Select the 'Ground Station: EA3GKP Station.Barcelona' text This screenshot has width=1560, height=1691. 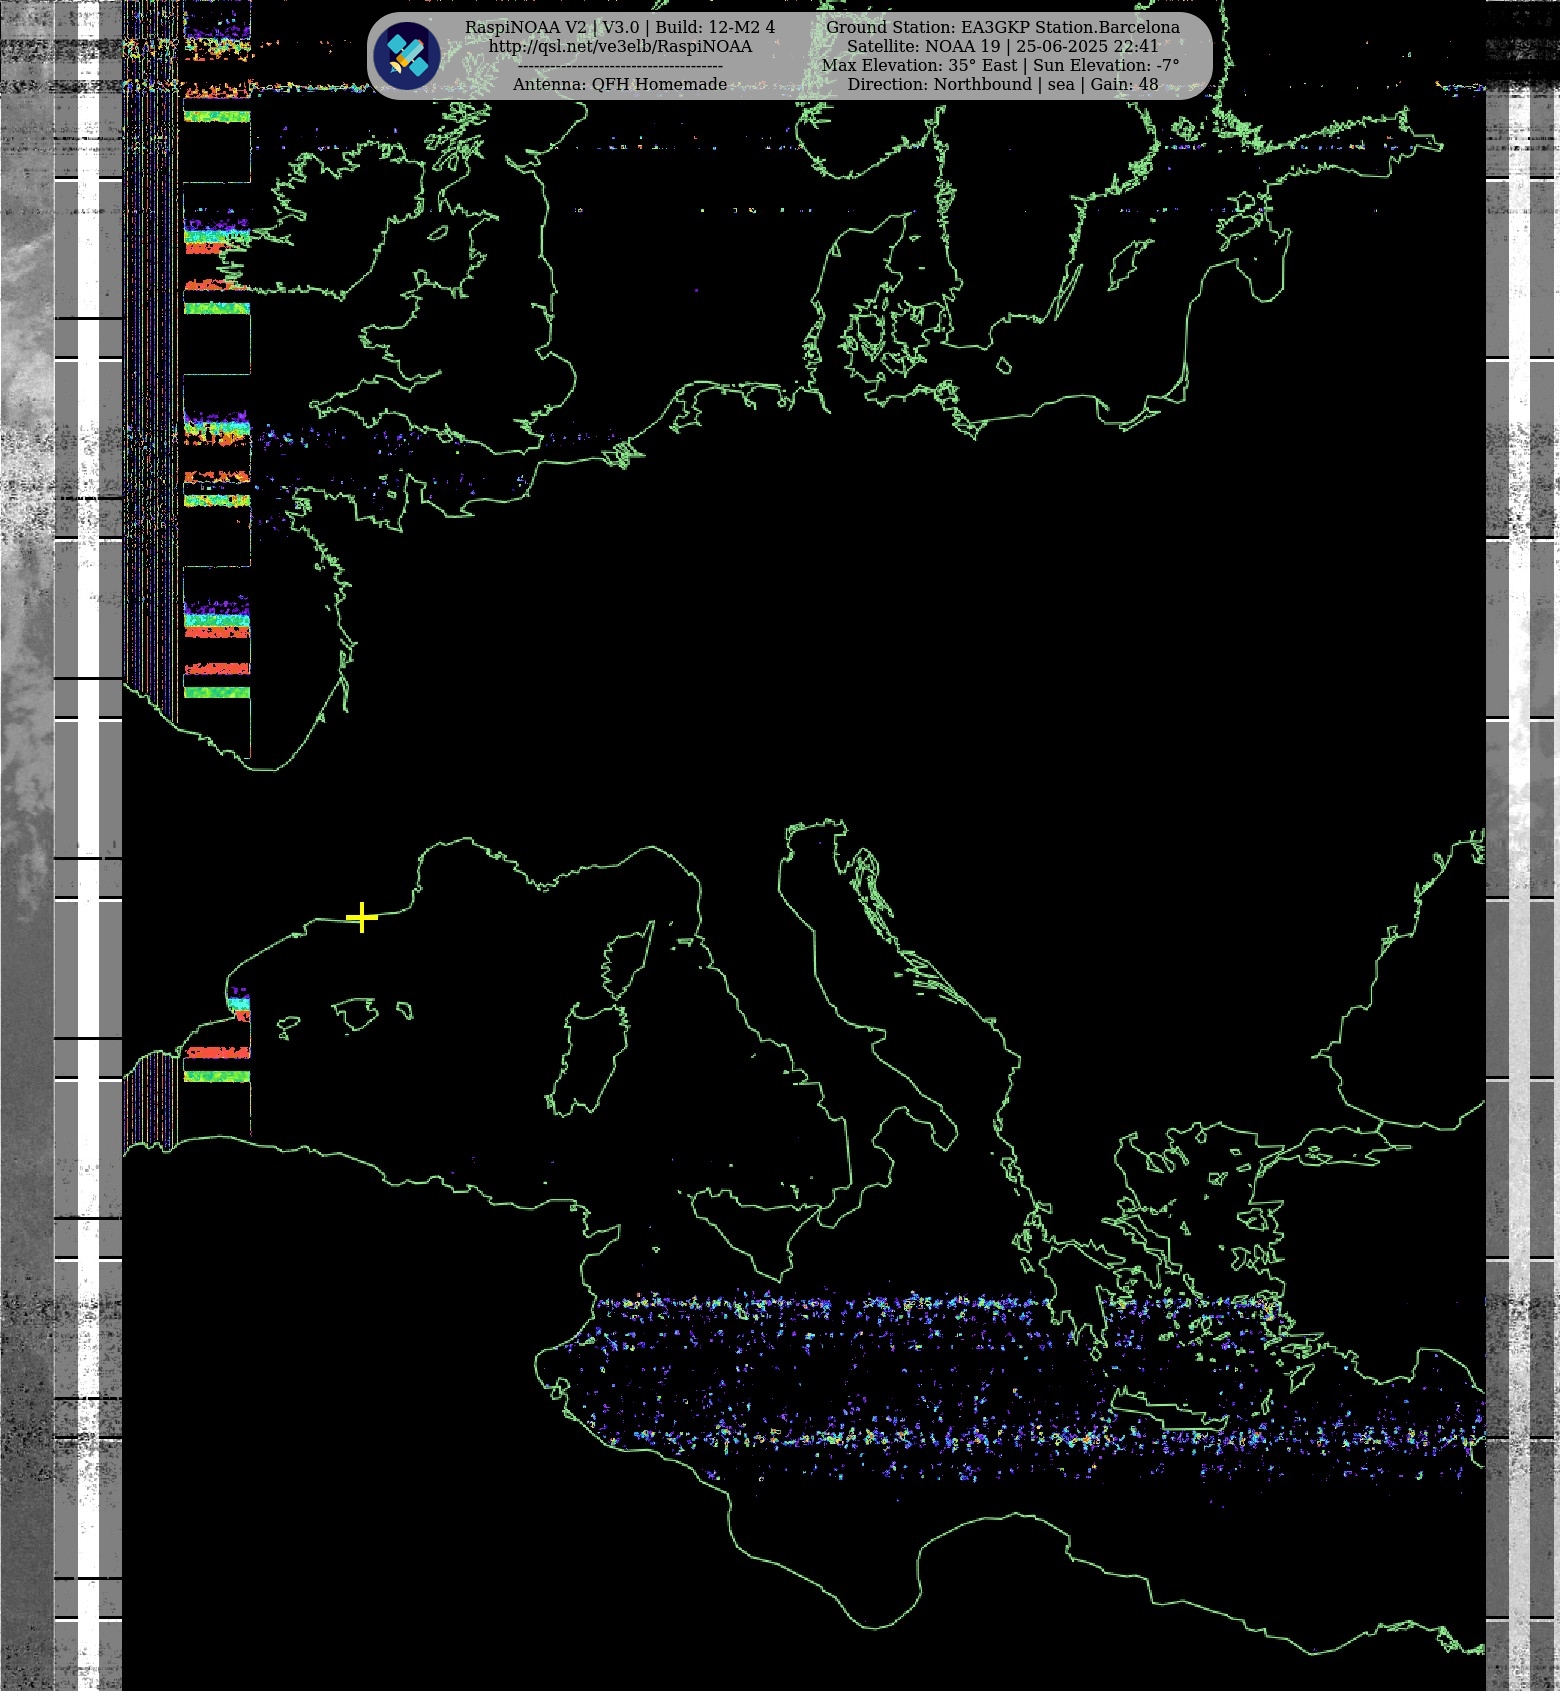tap(1003, 27)
